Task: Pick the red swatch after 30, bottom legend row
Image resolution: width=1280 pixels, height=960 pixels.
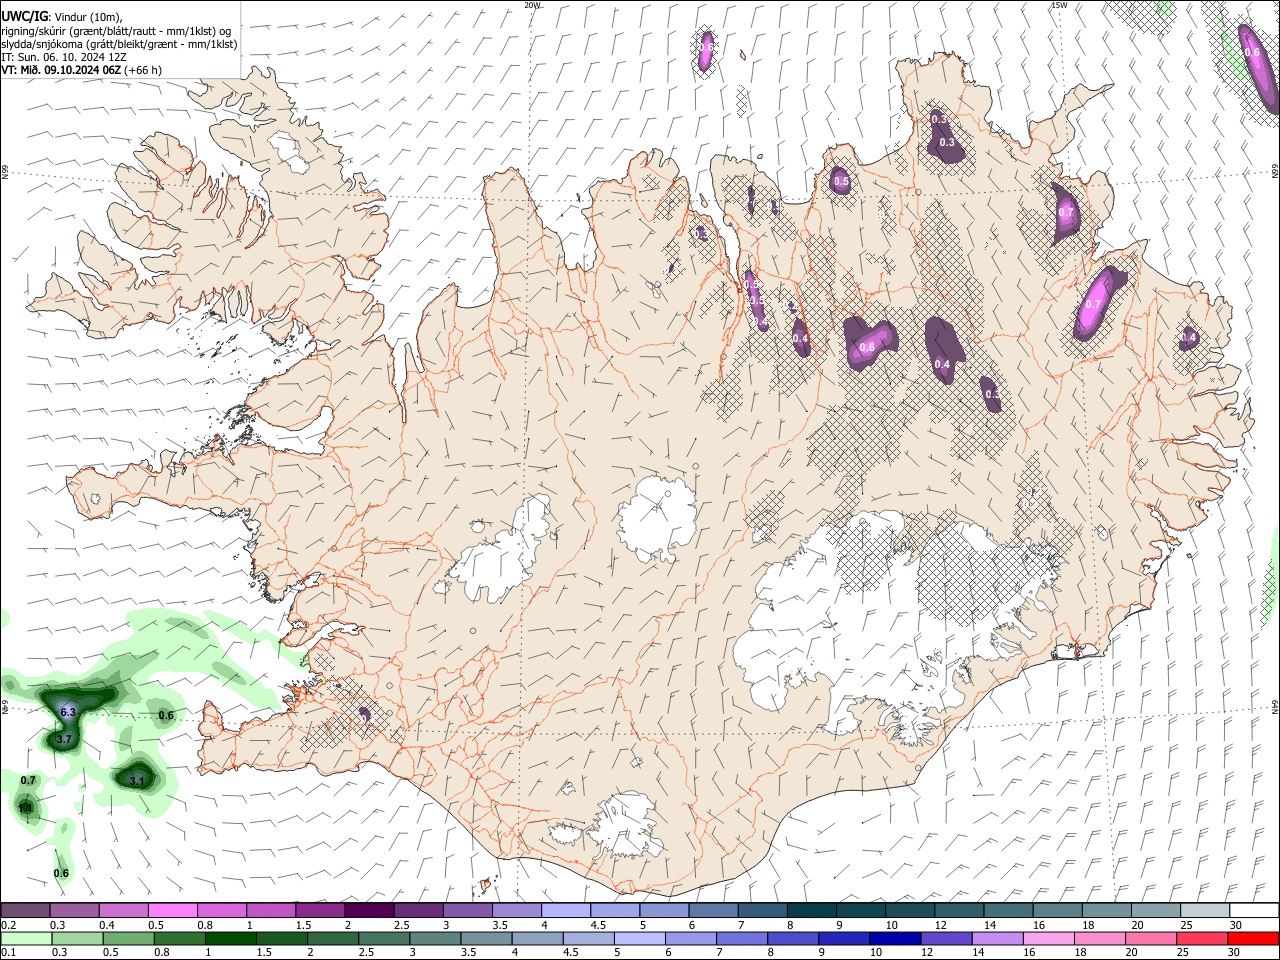Action: tap(1253, 938)
